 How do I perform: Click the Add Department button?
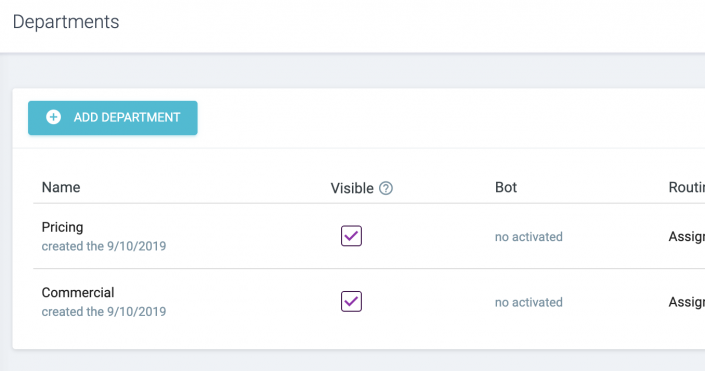tap(113, 118)
